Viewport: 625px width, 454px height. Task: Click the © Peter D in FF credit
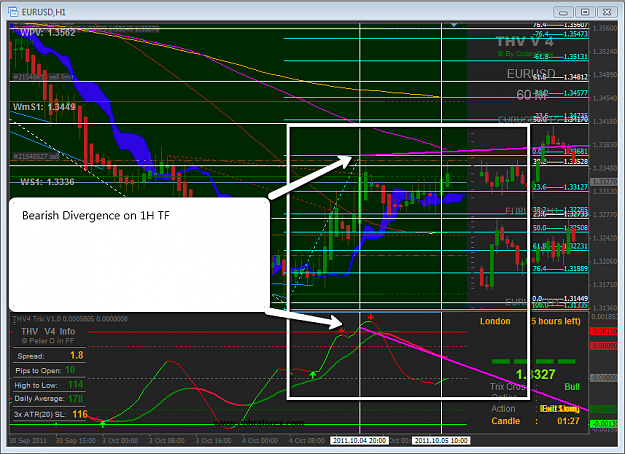48,341
